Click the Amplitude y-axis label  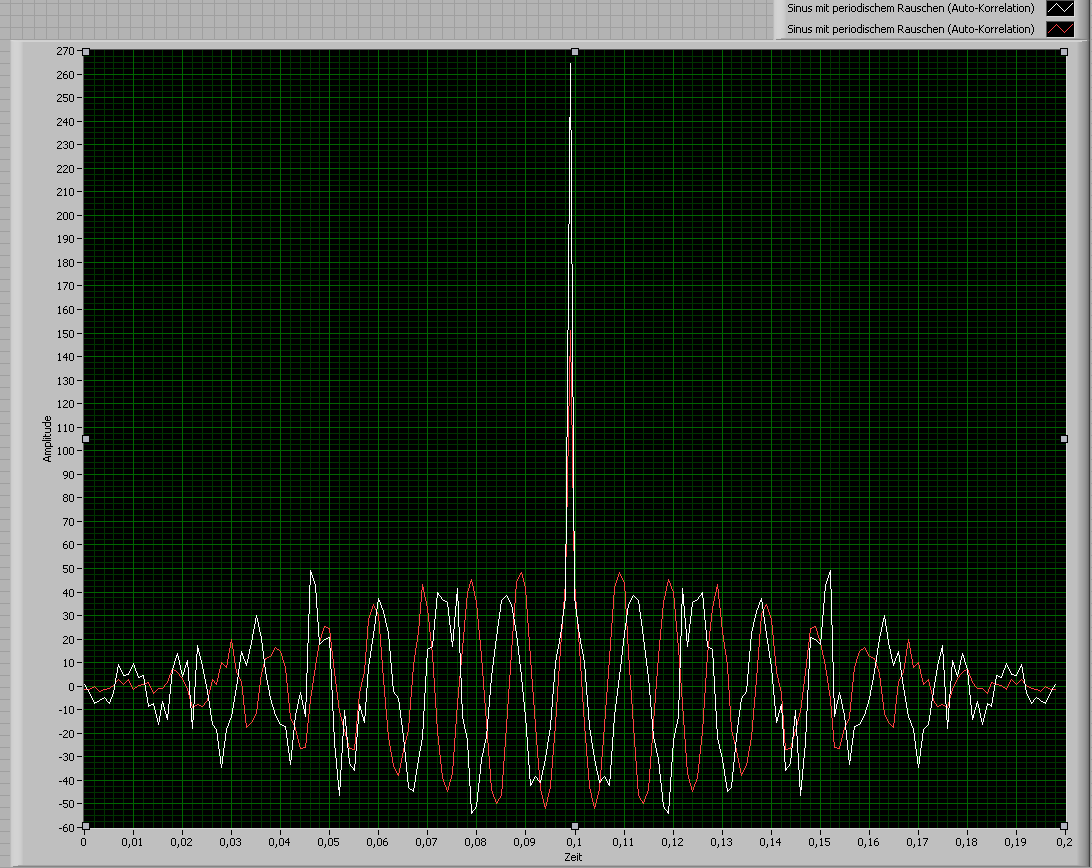[x=47, y=439]
